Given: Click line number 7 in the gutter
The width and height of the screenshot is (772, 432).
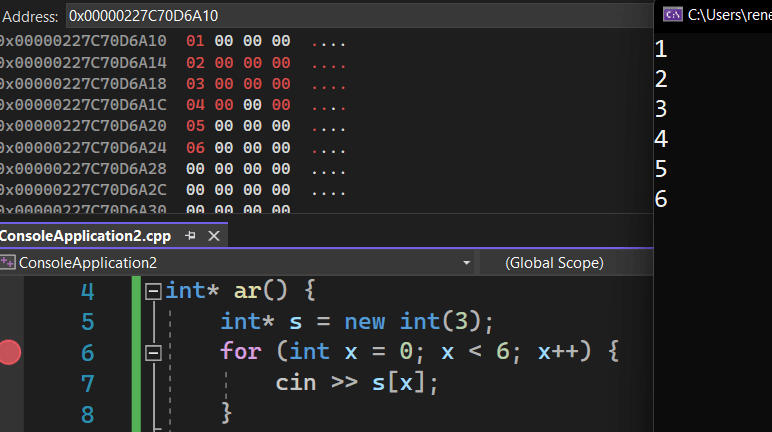Looking at the screenshot, I should (88, 384).
